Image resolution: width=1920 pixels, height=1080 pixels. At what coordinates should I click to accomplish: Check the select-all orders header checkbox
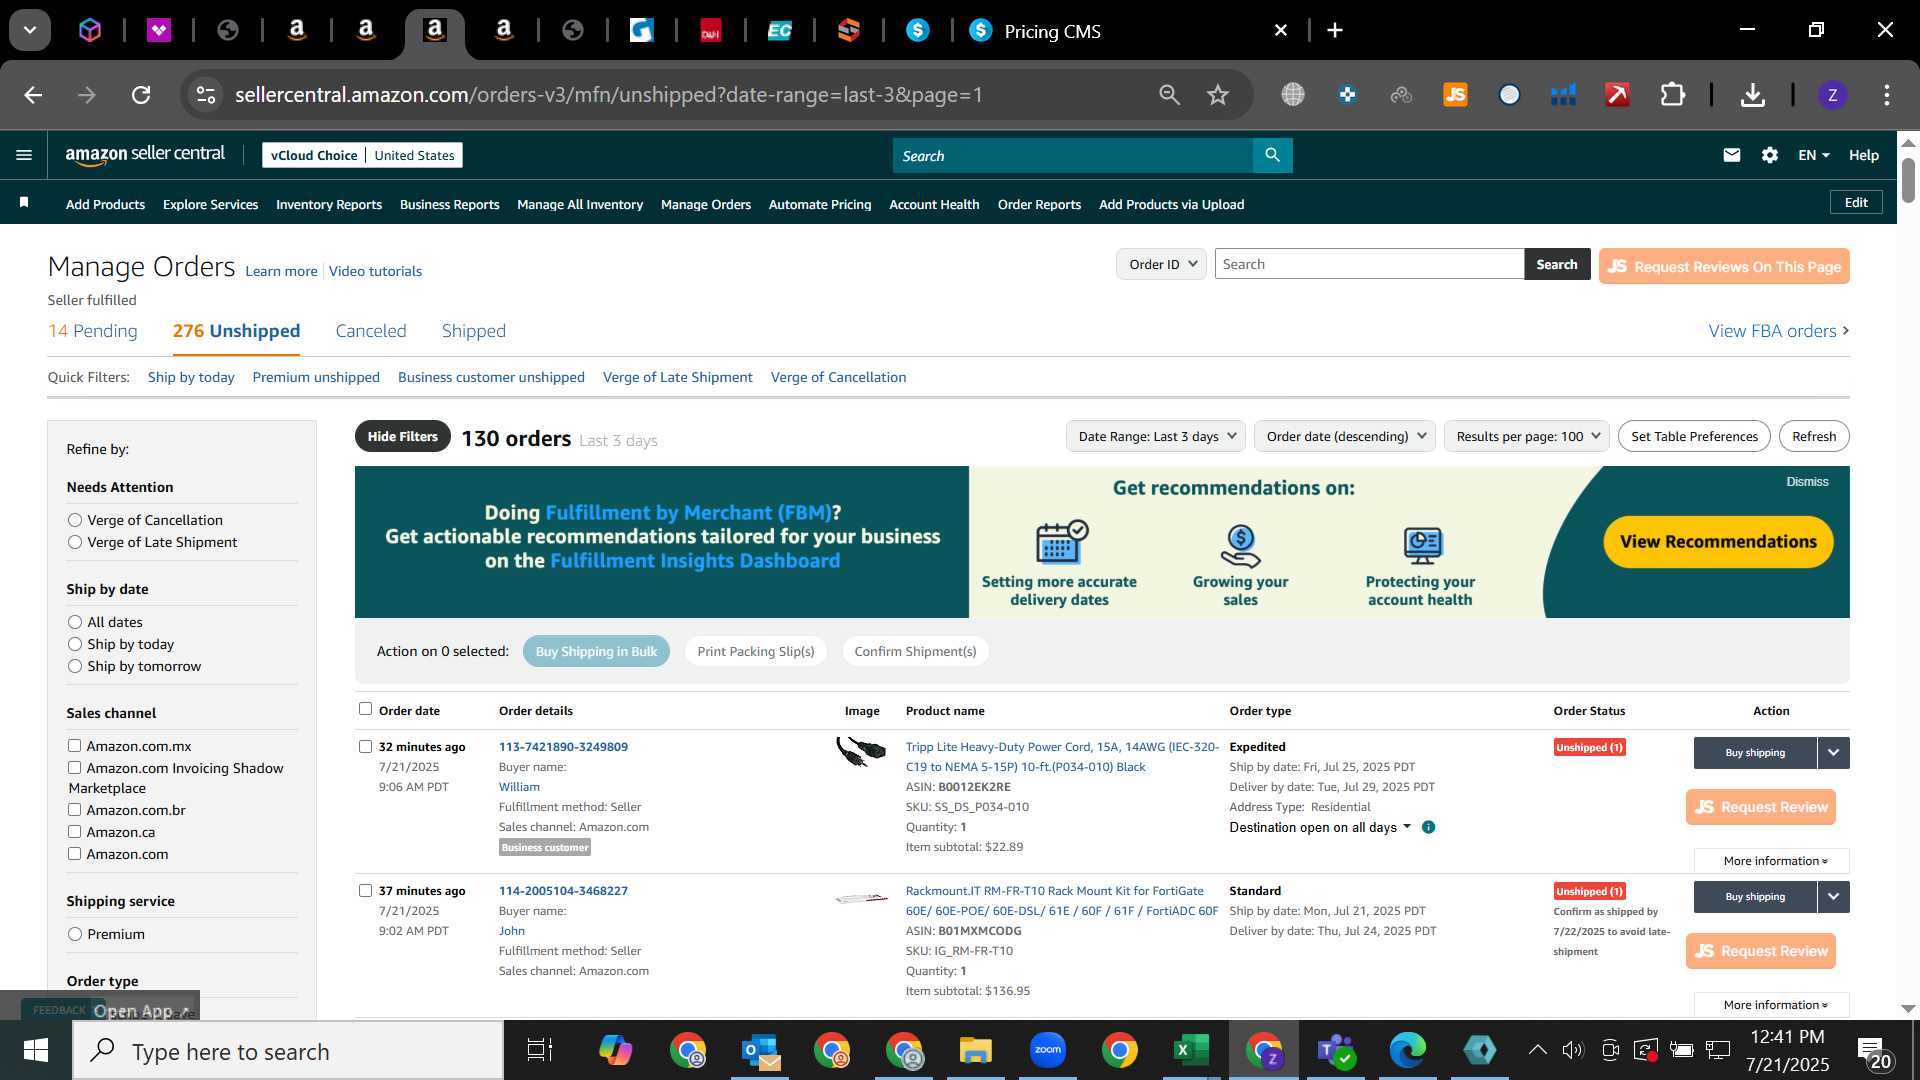(x=365, y=709)
